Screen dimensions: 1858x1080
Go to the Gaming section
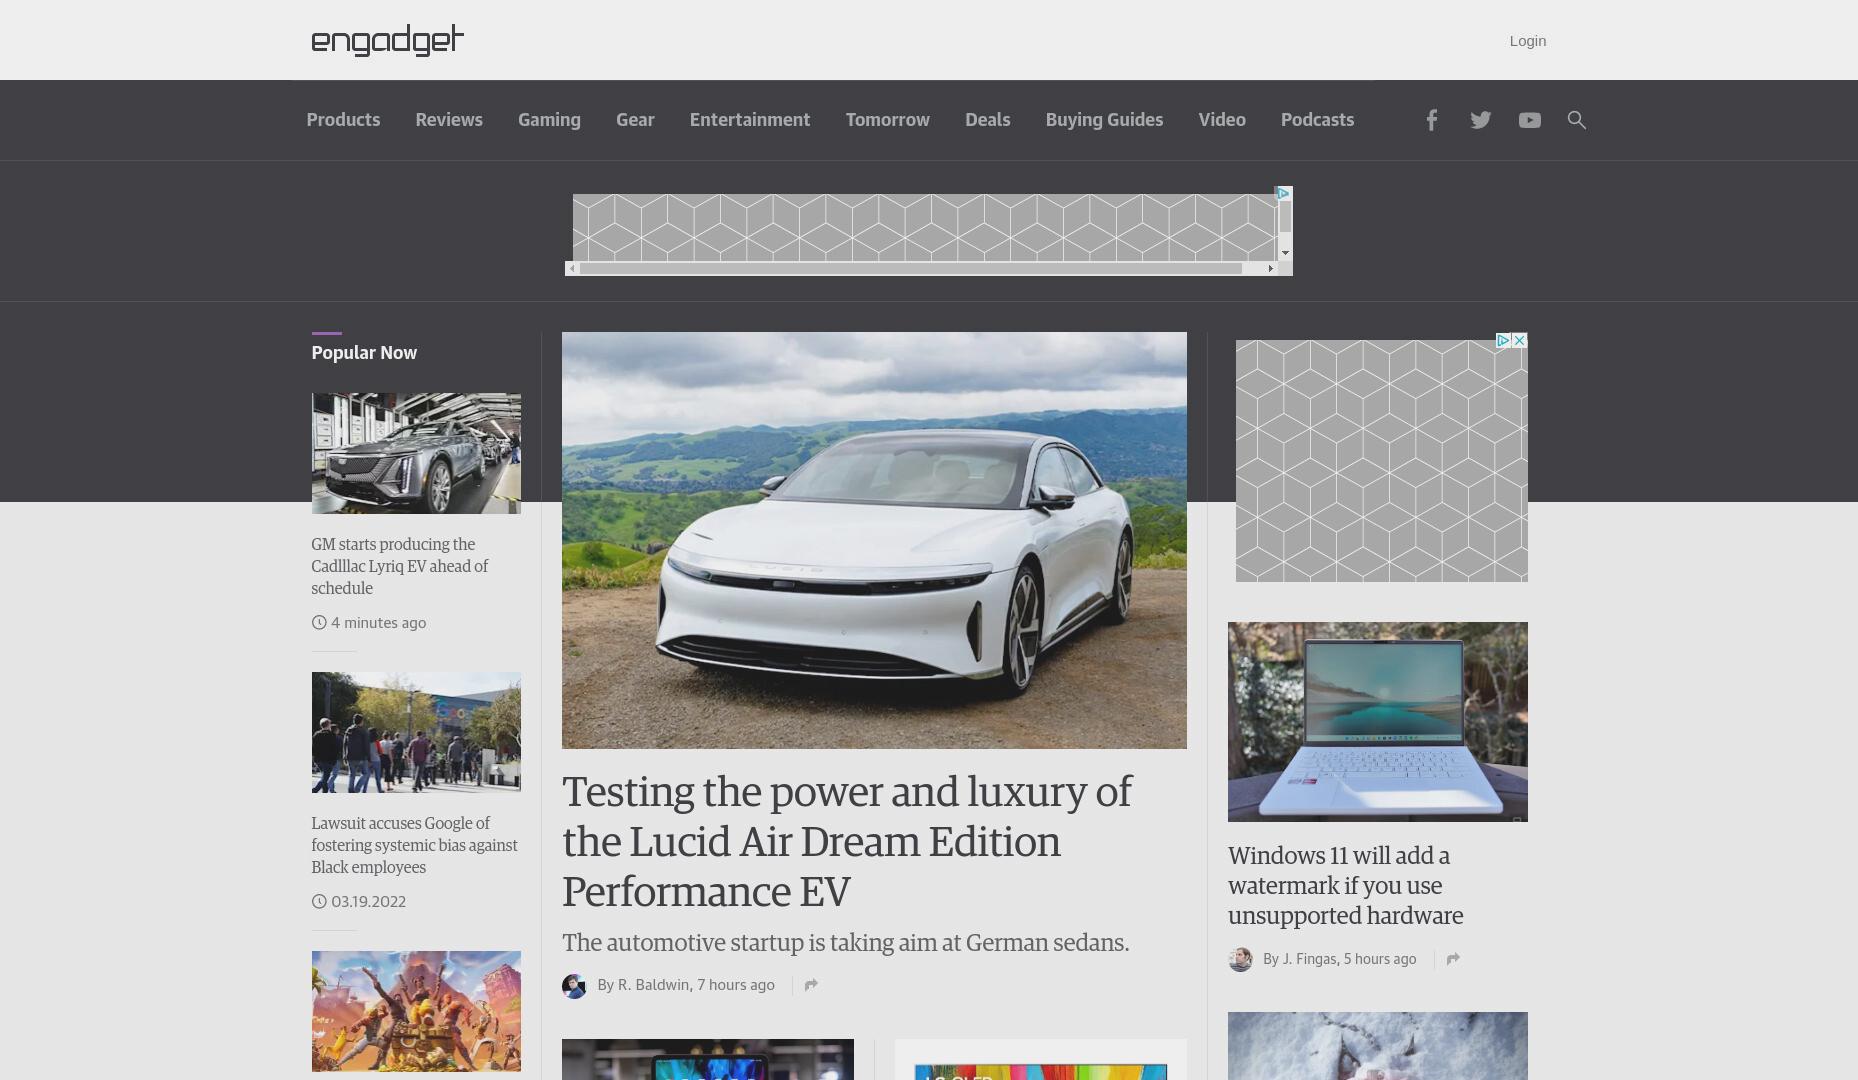click(549, 120)
